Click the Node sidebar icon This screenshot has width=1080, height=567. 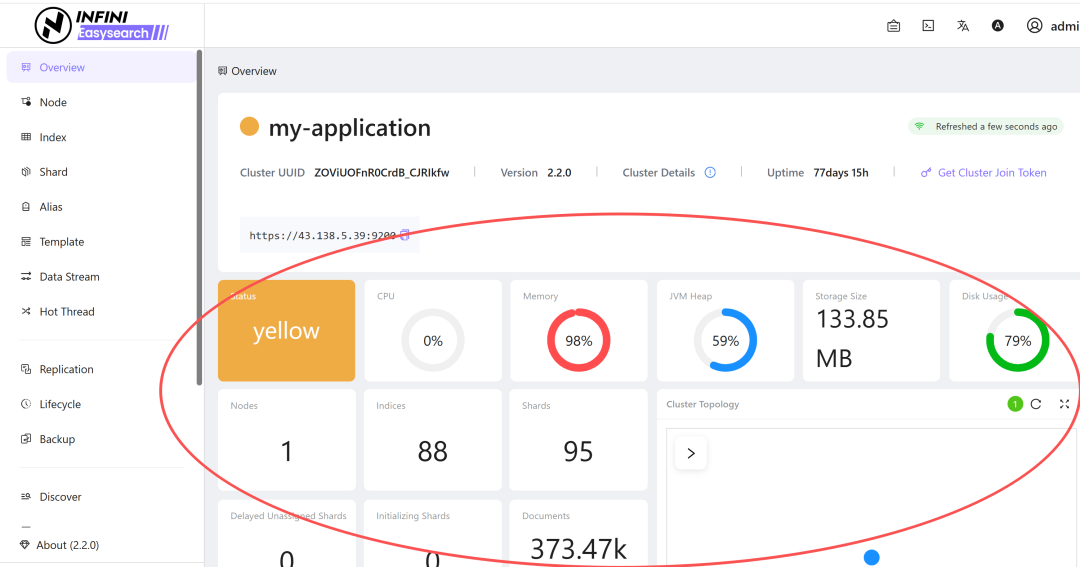[x=26, y=102]
